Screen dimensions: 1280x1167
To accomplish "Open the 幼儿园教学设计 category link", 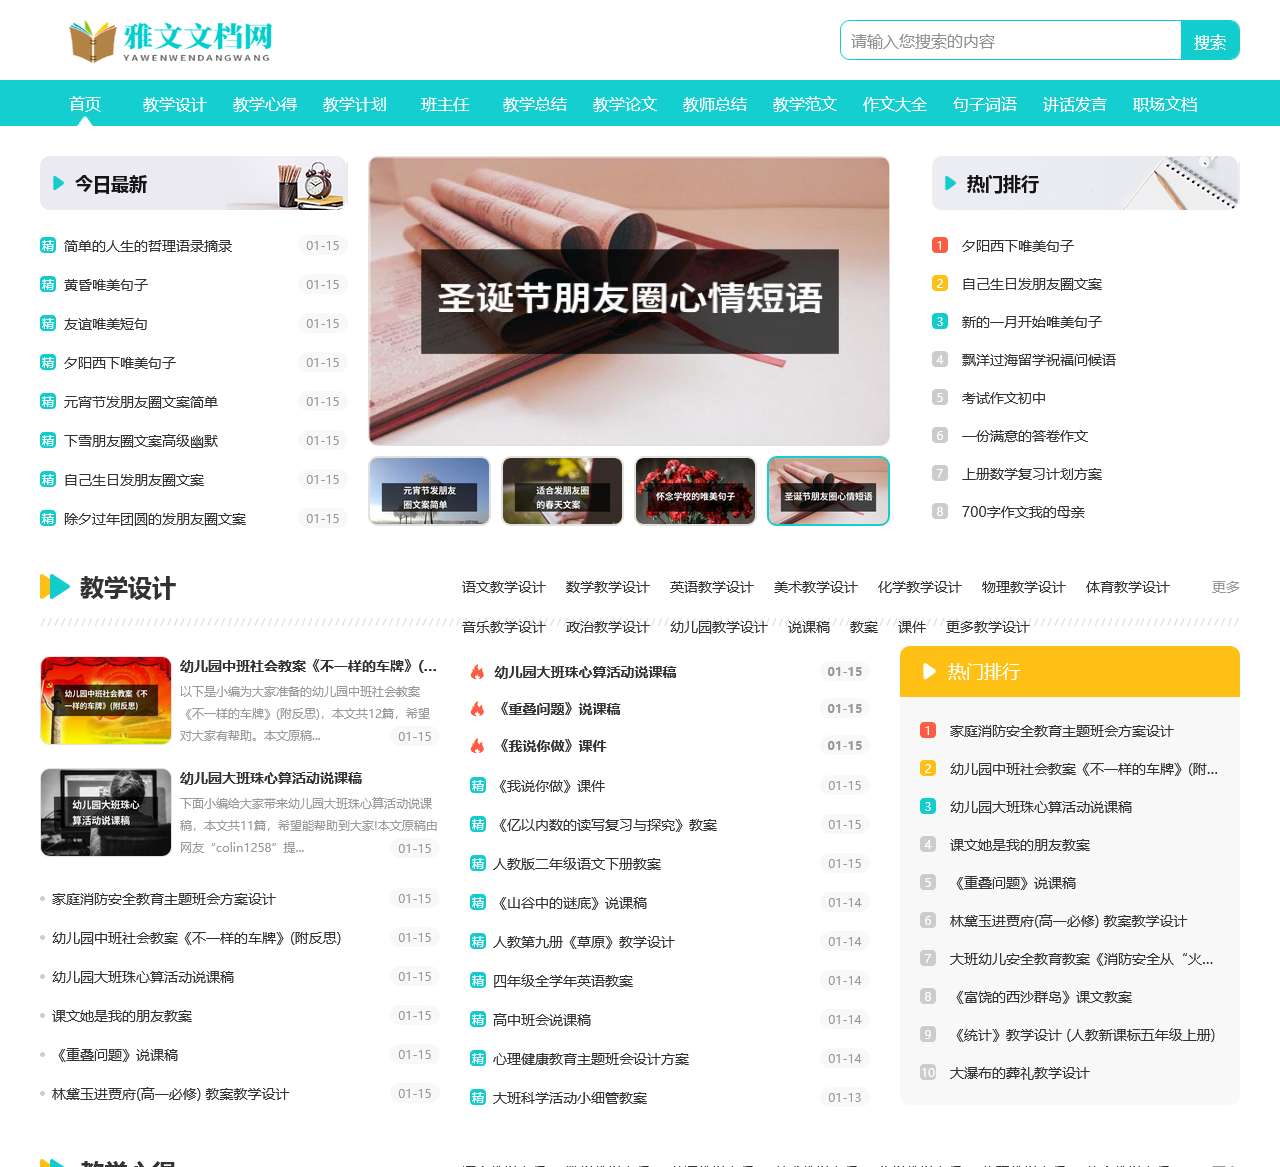I will pyautogui.click(x=718, y=627).
